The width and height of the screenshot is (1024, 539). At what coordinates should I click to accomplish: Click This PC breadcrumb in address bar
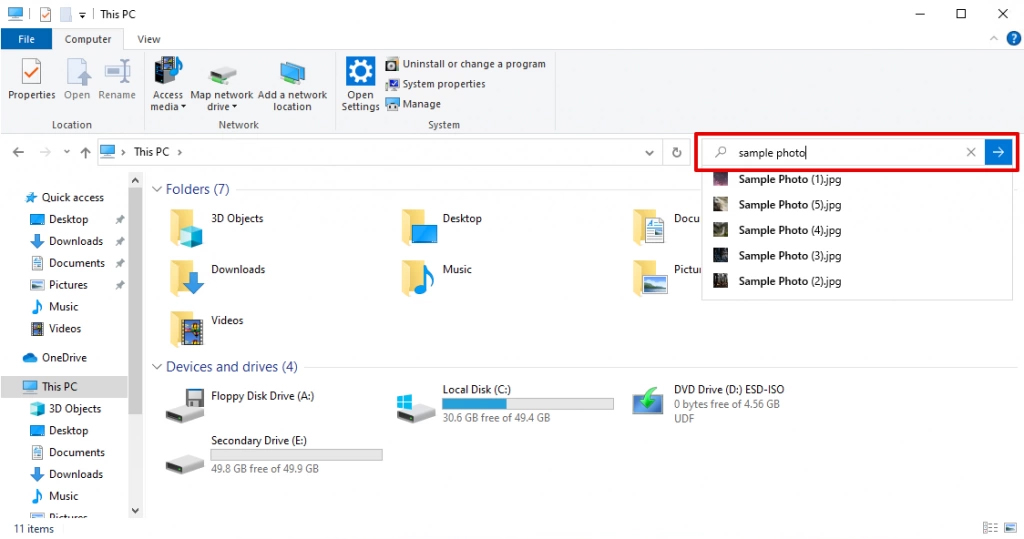[x=152, y=152]
